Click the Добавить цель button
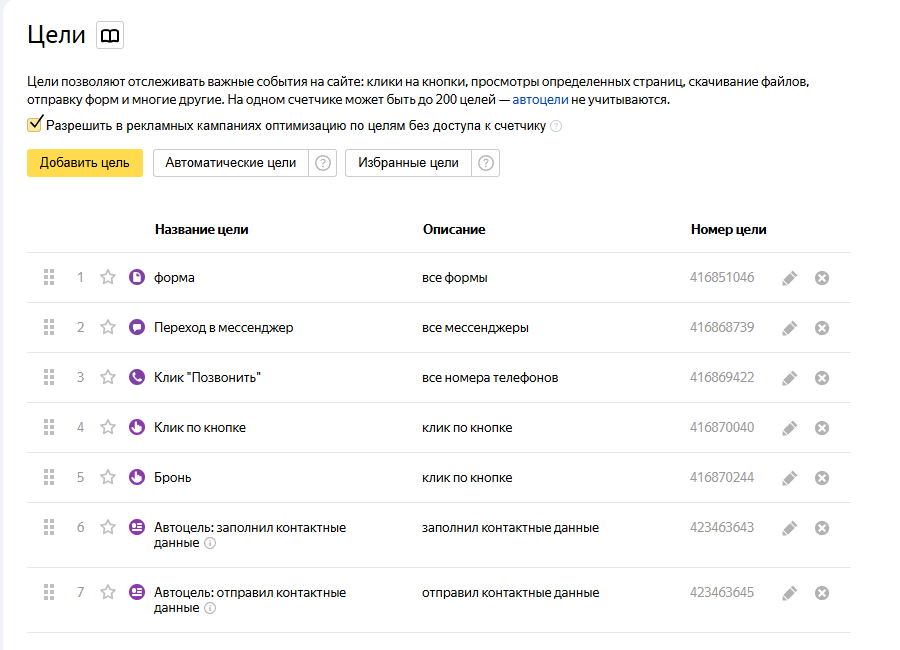Image resolution: width=900 pixels, height=650 pixels. point(85,163)
